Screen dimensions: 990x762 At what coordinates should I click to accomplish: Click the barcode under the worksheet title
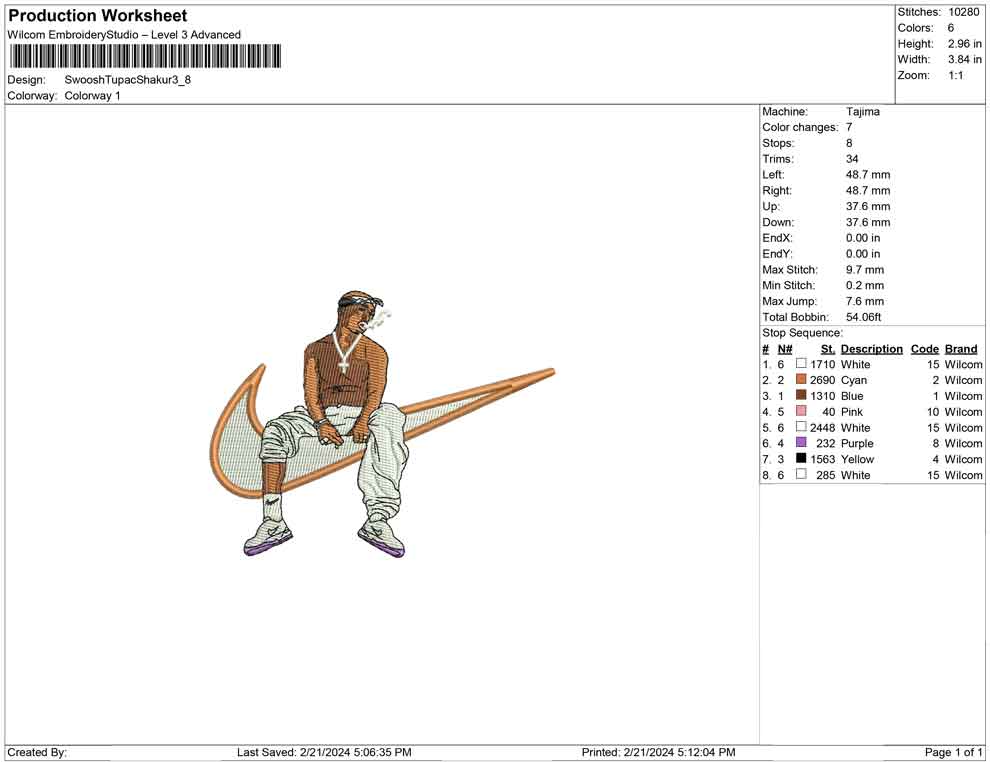[145, 56]
